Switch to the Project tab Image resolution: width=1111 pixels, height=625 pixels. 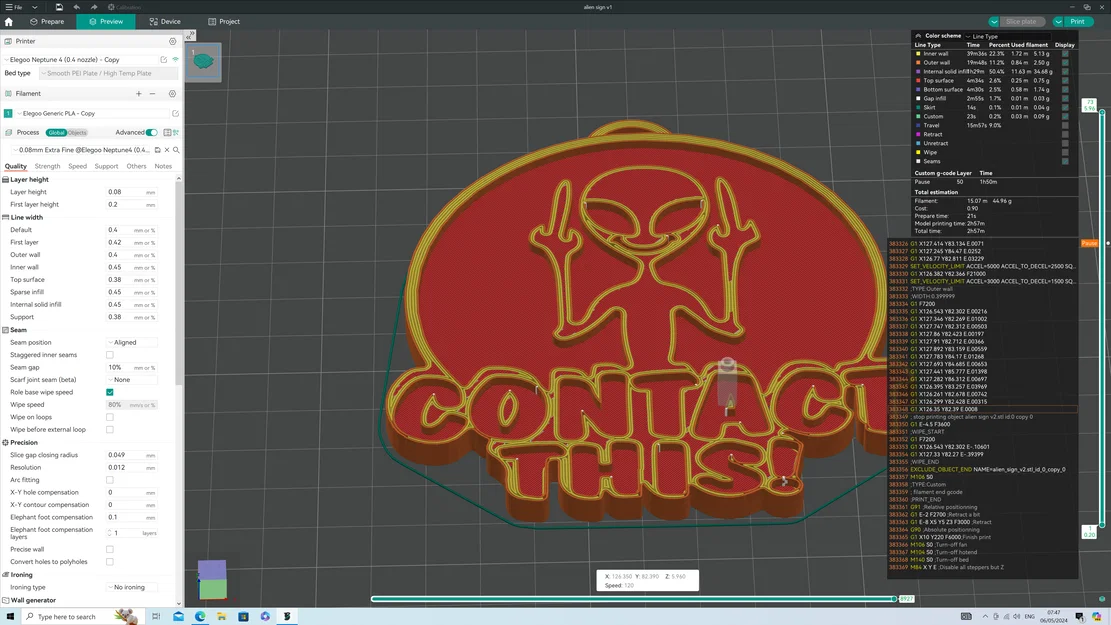224,22
